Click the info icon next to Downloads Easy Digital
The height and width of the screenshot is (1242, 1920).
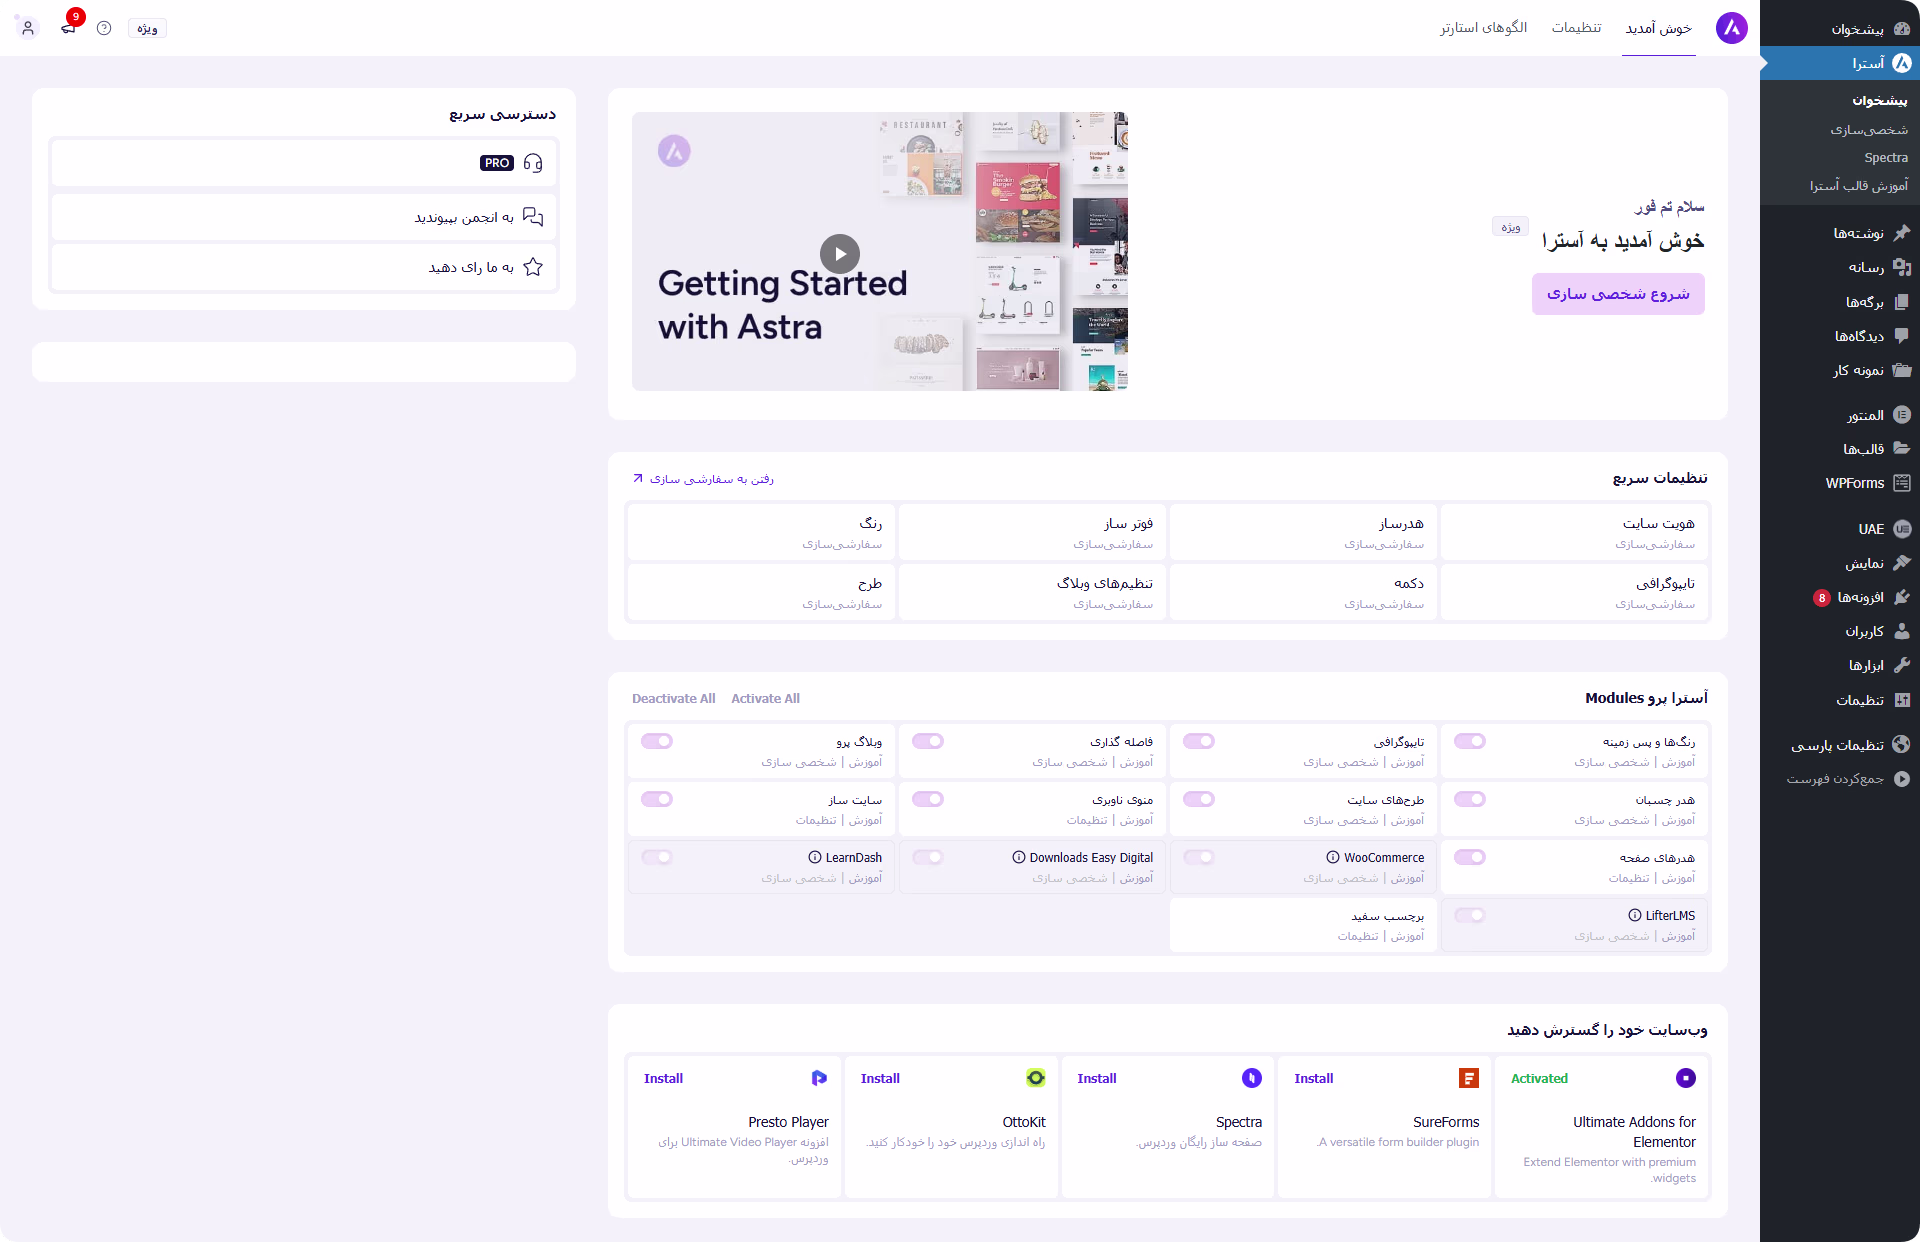1019,857
